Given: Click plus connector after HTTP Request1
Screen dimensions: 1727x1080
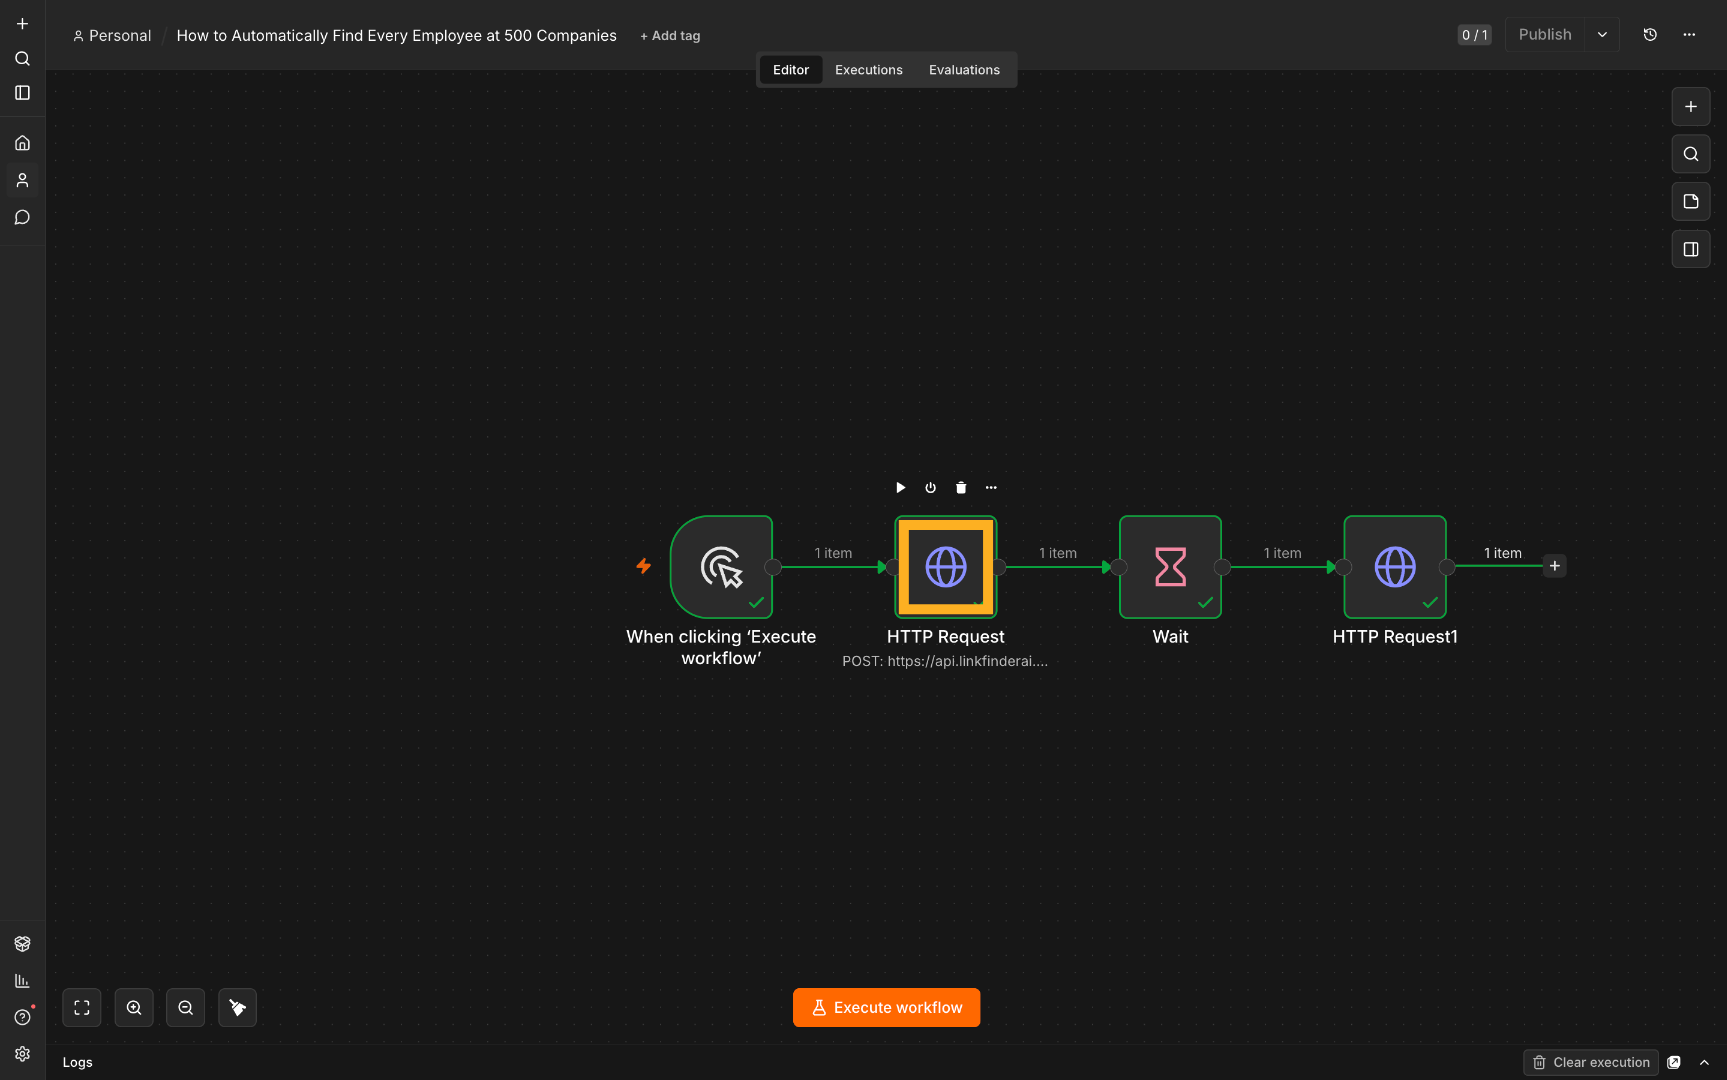Looking at the screenshot, I should (1554, 566).
